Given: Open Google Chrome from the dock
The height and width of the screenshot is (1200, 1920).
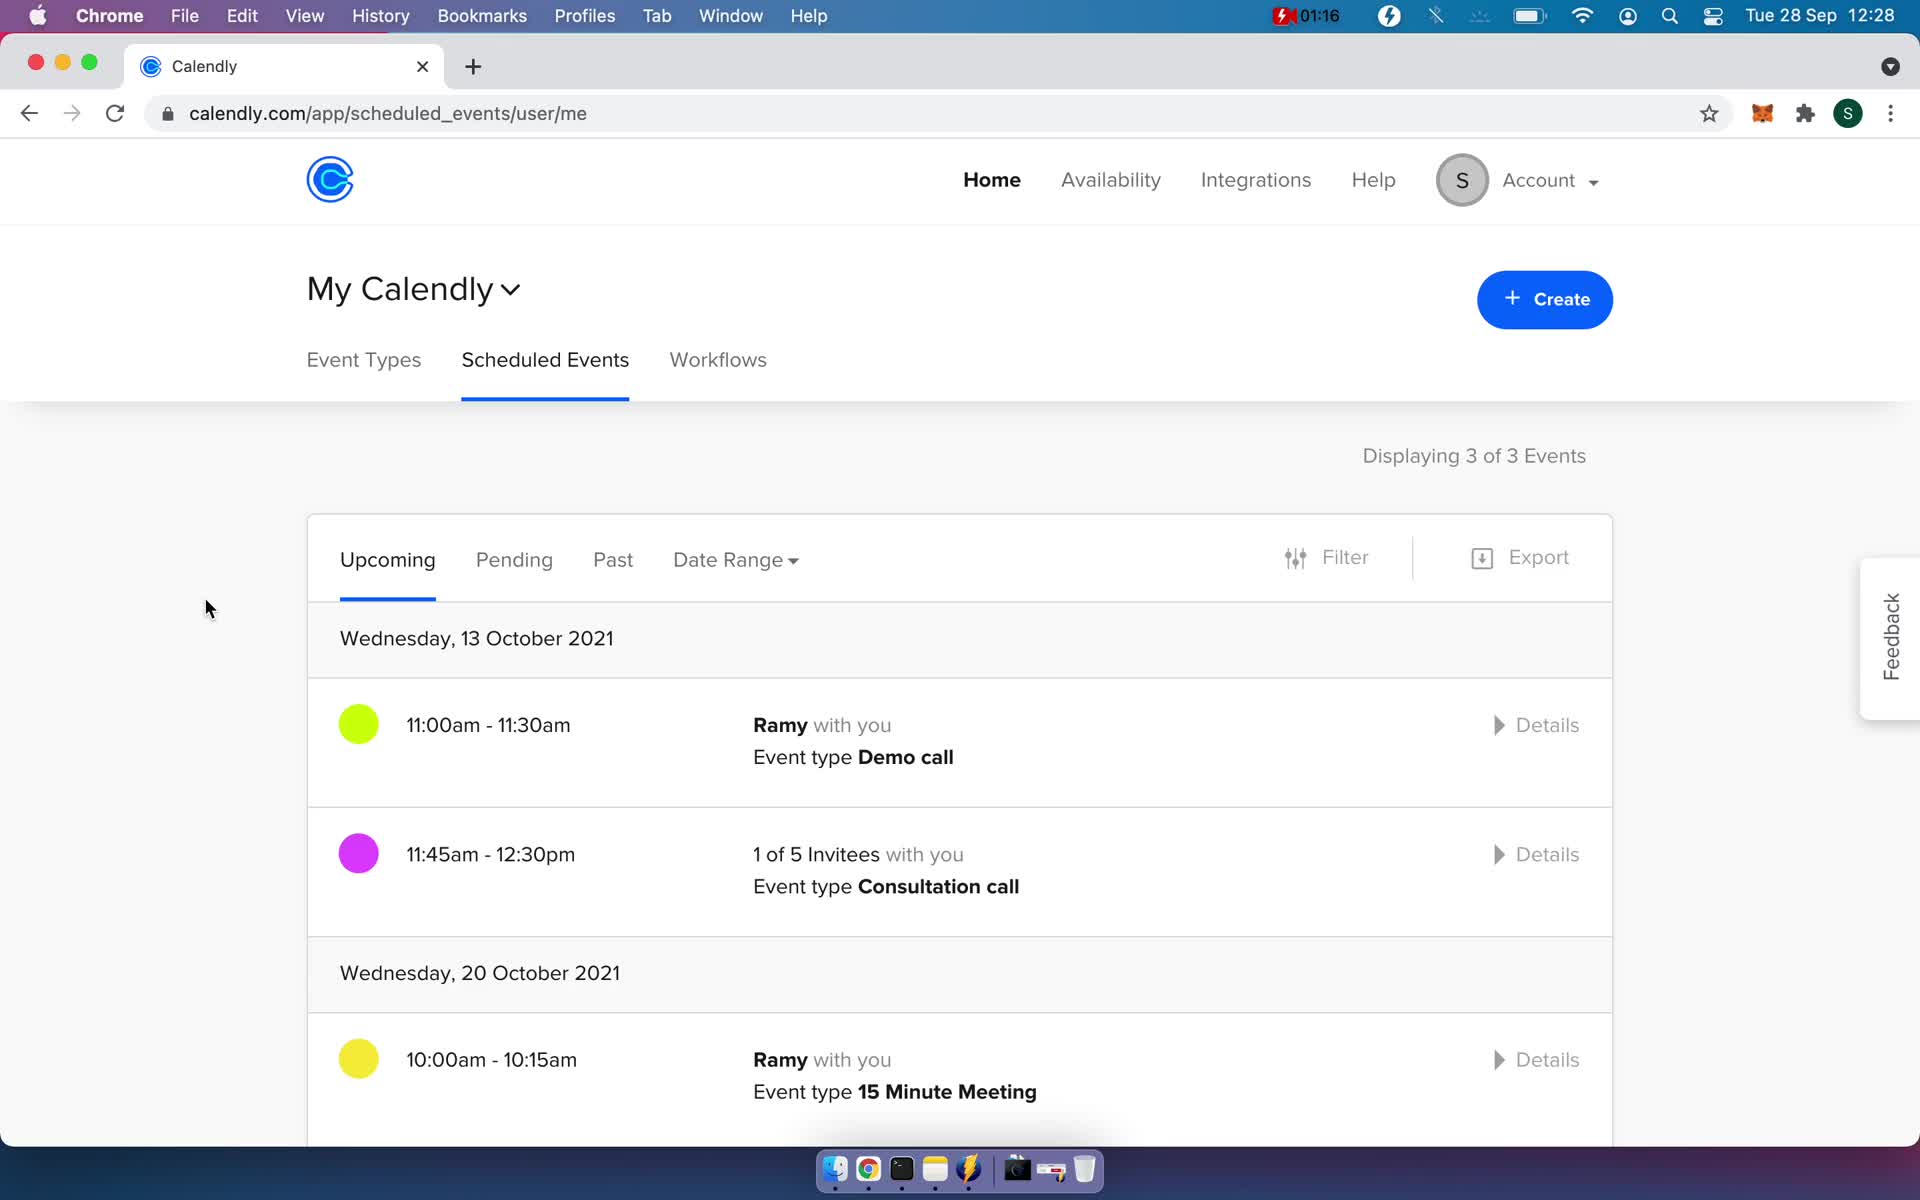Looking at the screenshot, I should (x=868, y=1169).
